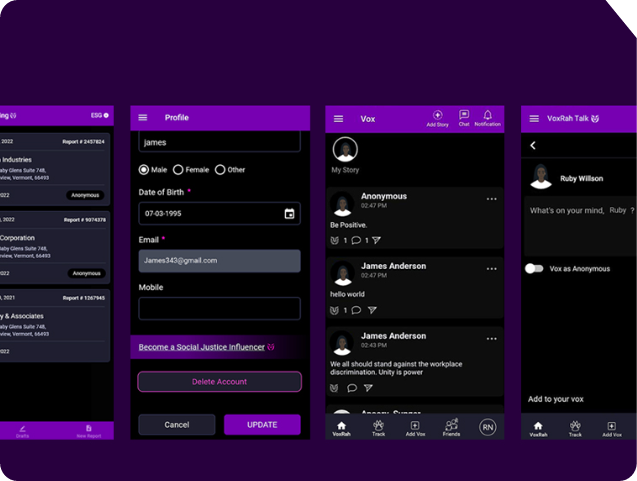Click the Date of Birth field
Viewport: 637px width, 481px height.
tap(219, 213)
